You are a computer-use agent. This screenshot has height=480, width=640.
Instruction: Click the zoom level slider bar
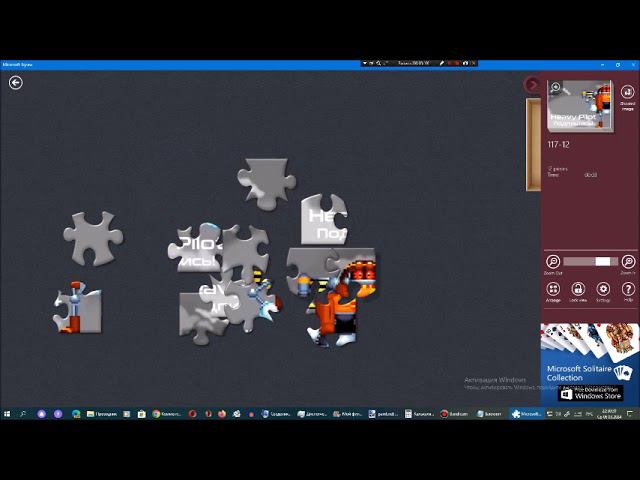pos(591,262)
